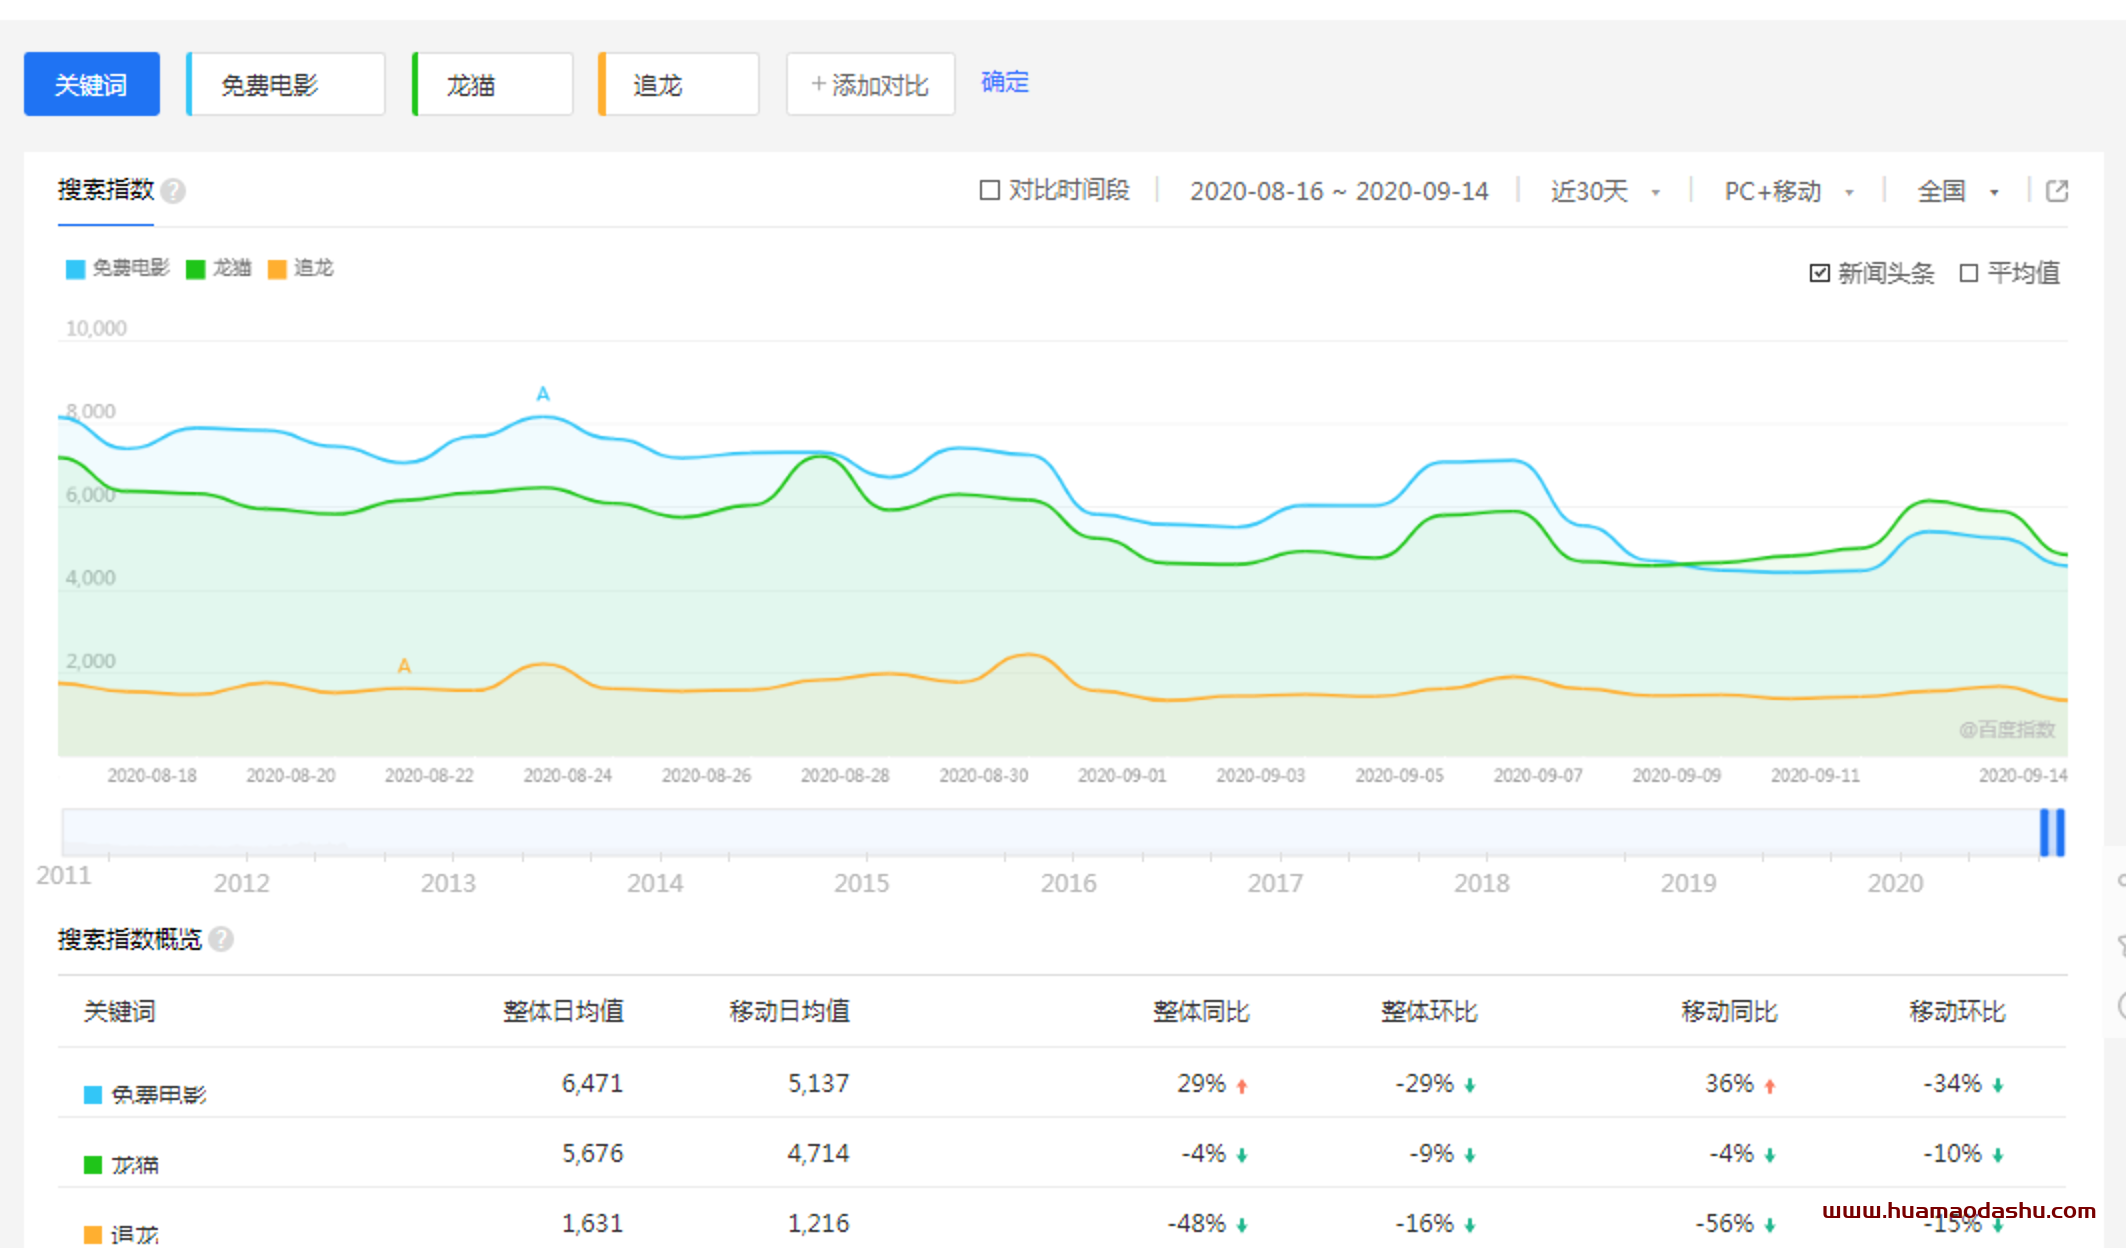Click the 2020-08-24 date label on the axis
Image resolution: width=2126 pixels, height=1248 pixels.
click(568, 775)
